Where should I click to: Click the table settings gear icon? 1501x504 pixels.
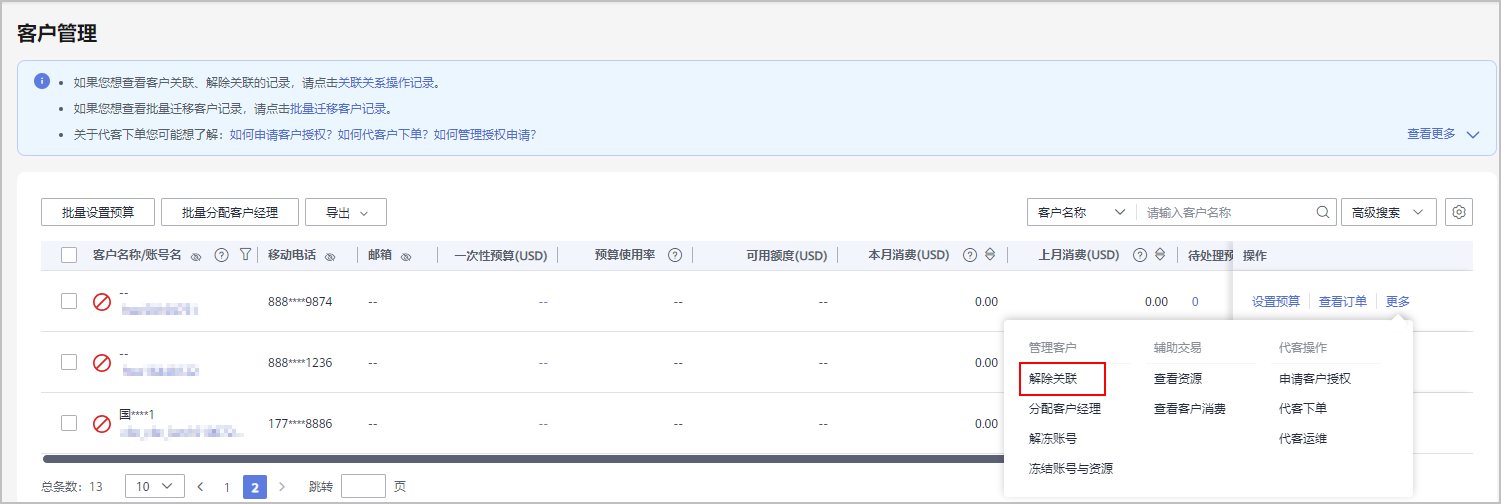[1460, 212]
